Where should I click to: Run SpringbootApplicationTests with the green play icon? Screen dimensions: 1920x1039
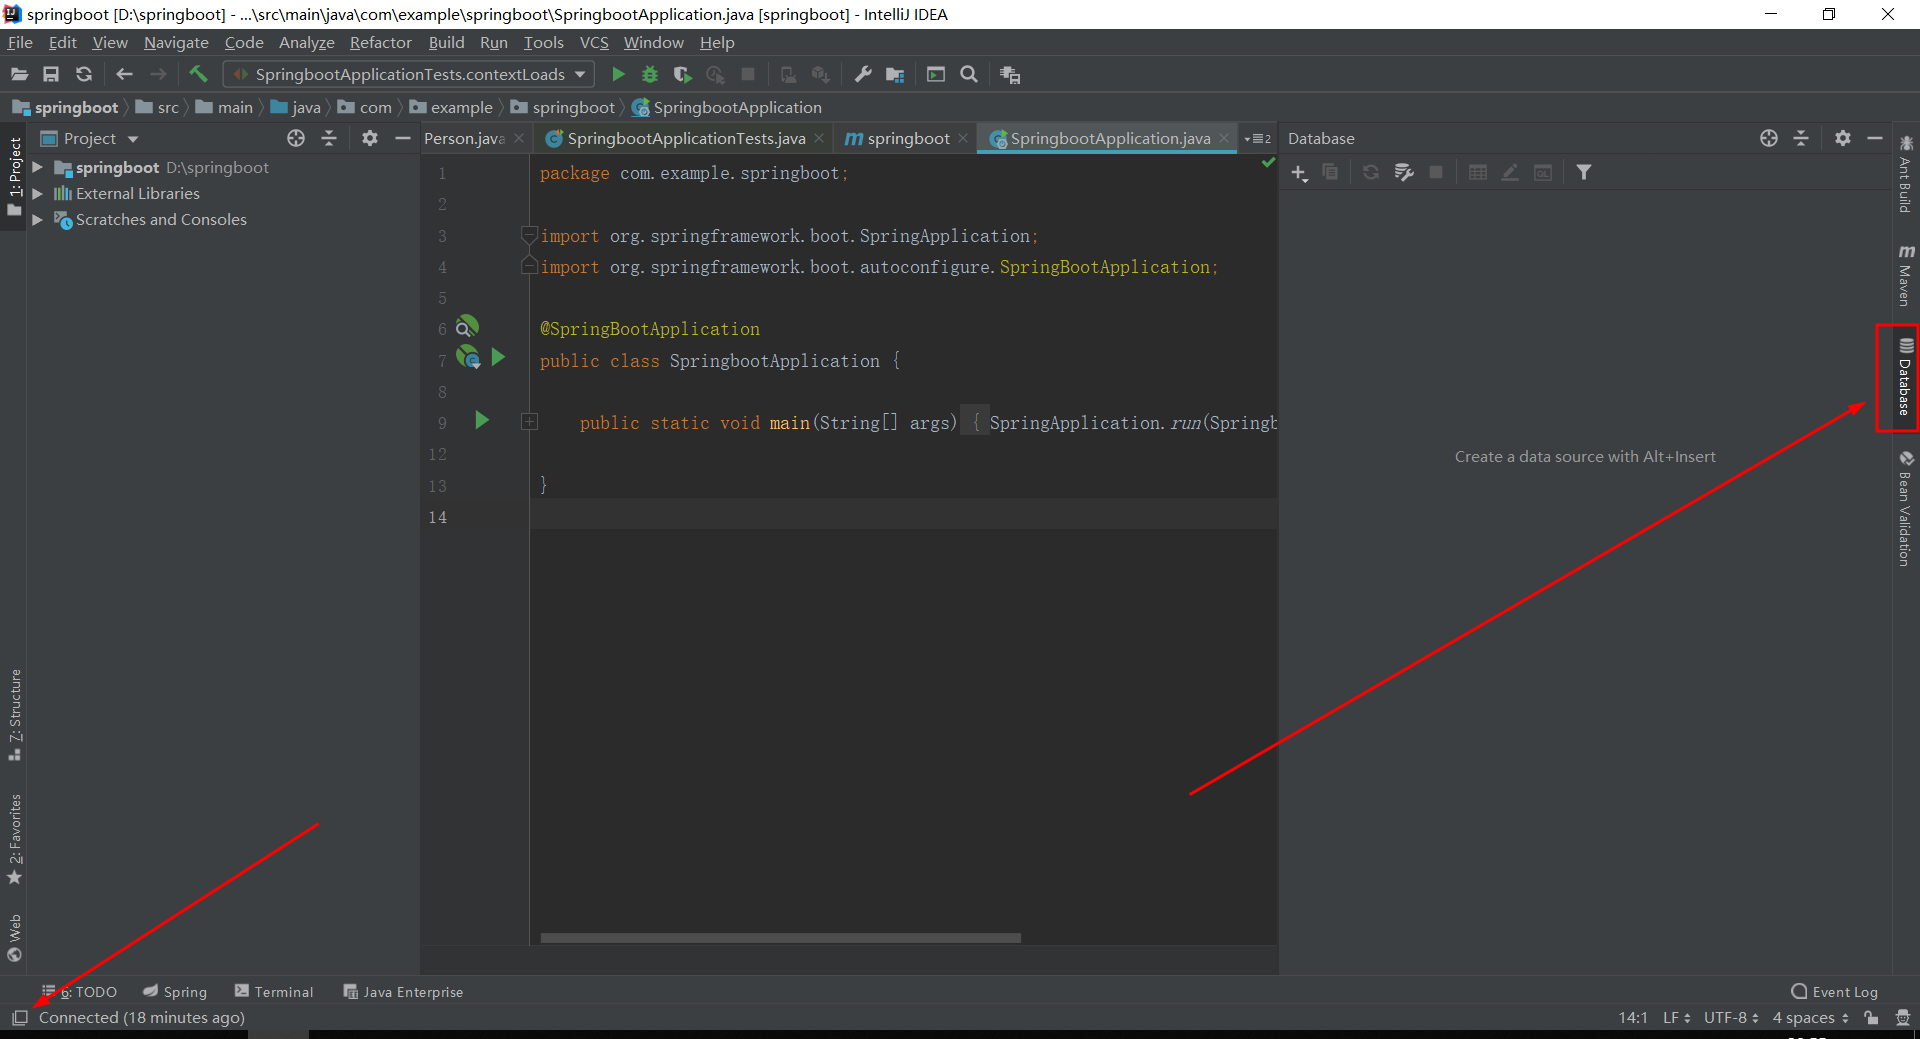[618, 74]
